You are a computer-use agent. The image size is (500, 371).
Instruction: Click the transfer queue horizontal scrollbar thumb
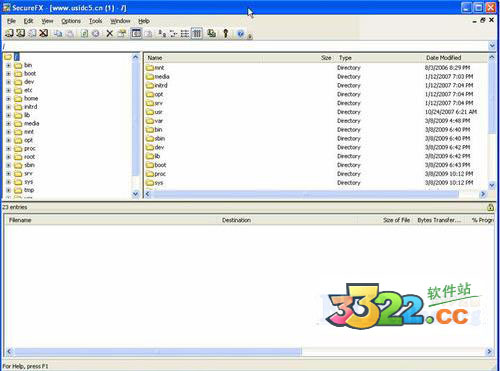158,351
